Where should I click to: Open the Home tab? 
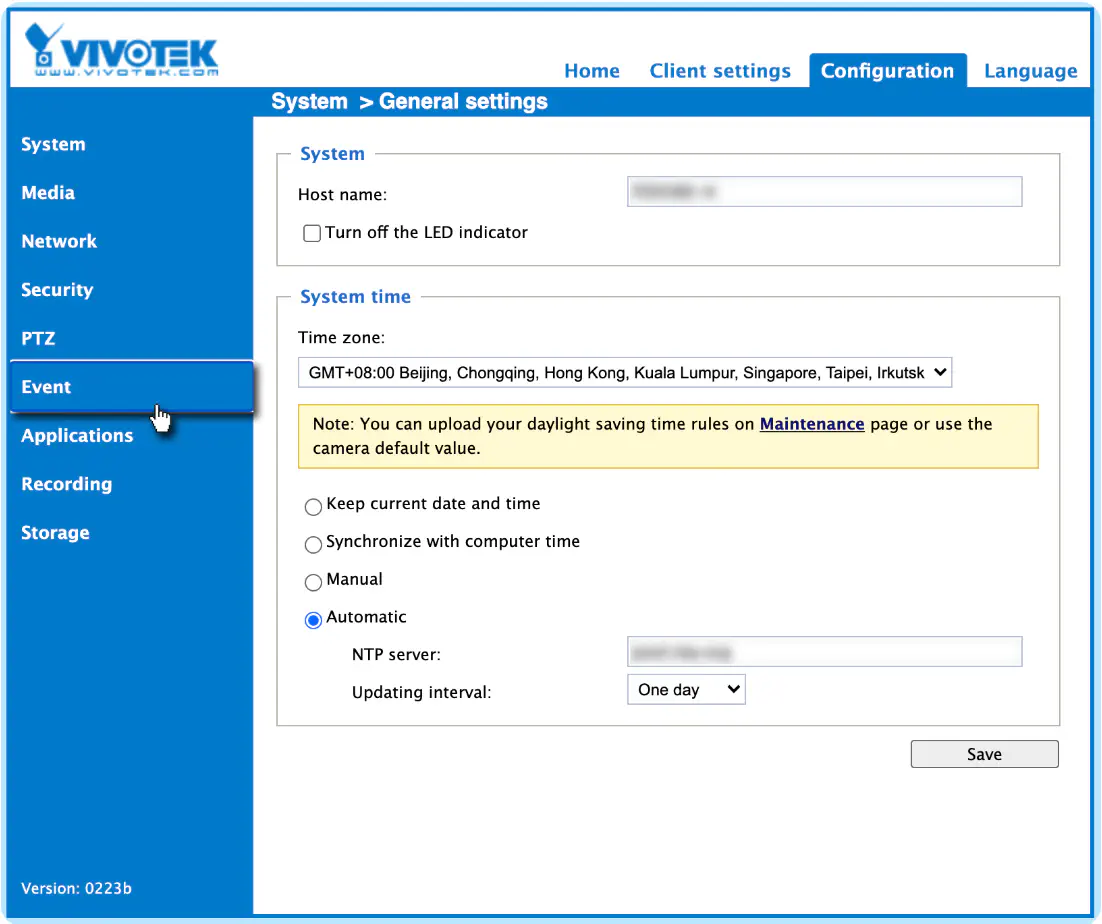pyautogui.click(x=592, y=71)
